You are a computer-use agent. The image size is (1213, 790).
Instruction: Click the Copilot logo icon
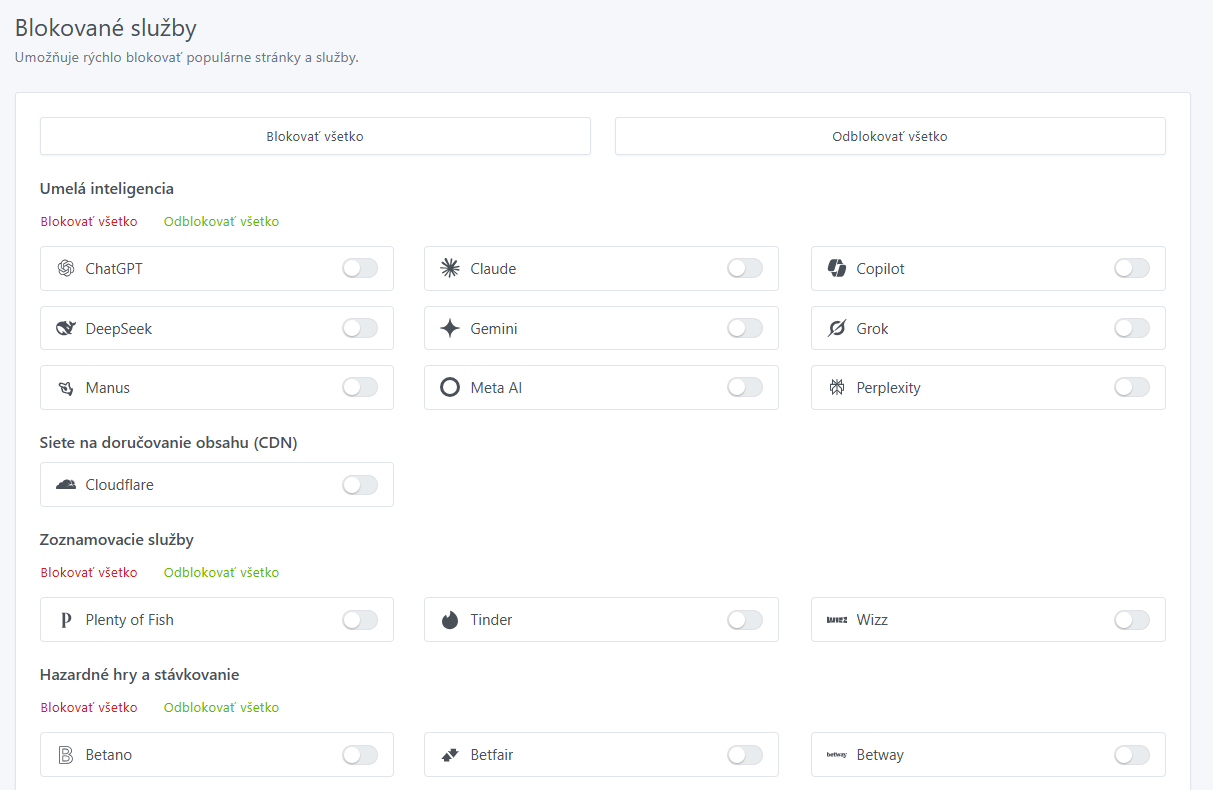pos(837,268)
